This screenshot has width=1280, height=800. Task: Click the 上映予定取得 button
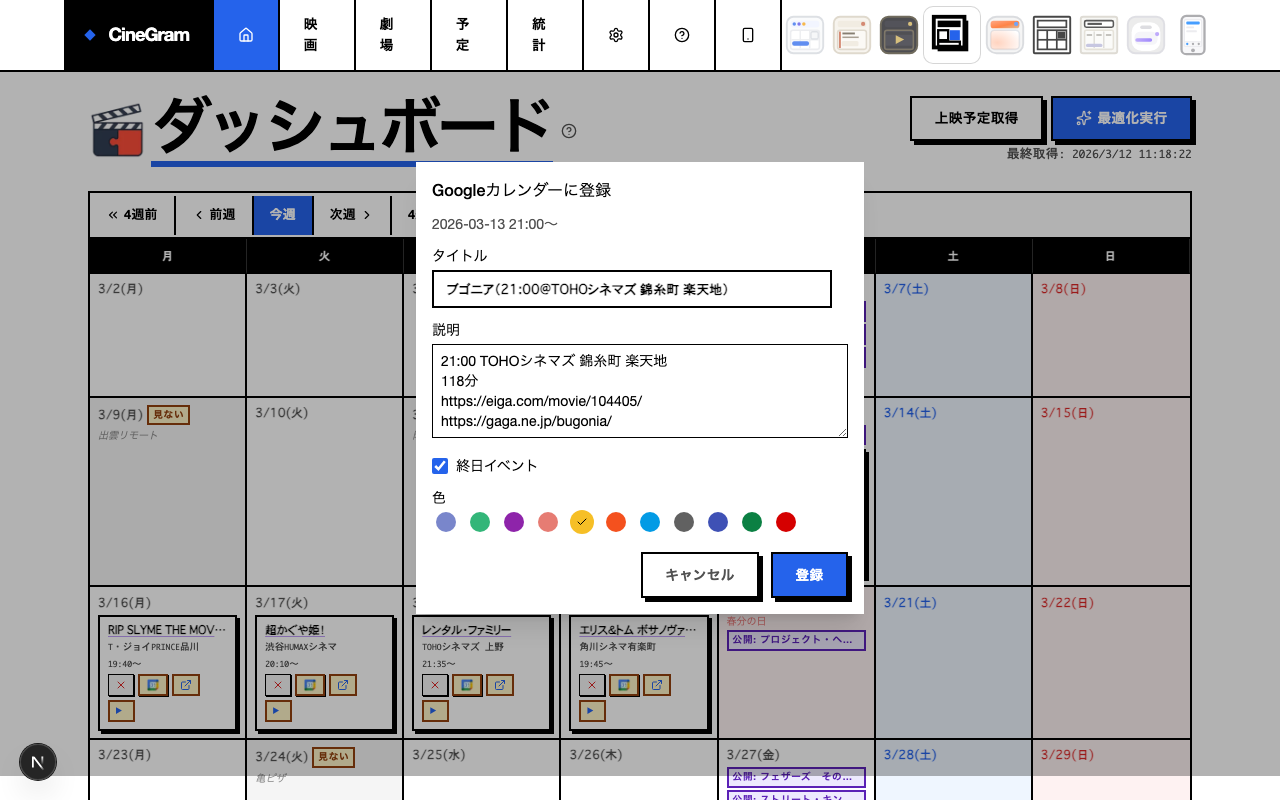pyautogui.click(x=977, y=119)
